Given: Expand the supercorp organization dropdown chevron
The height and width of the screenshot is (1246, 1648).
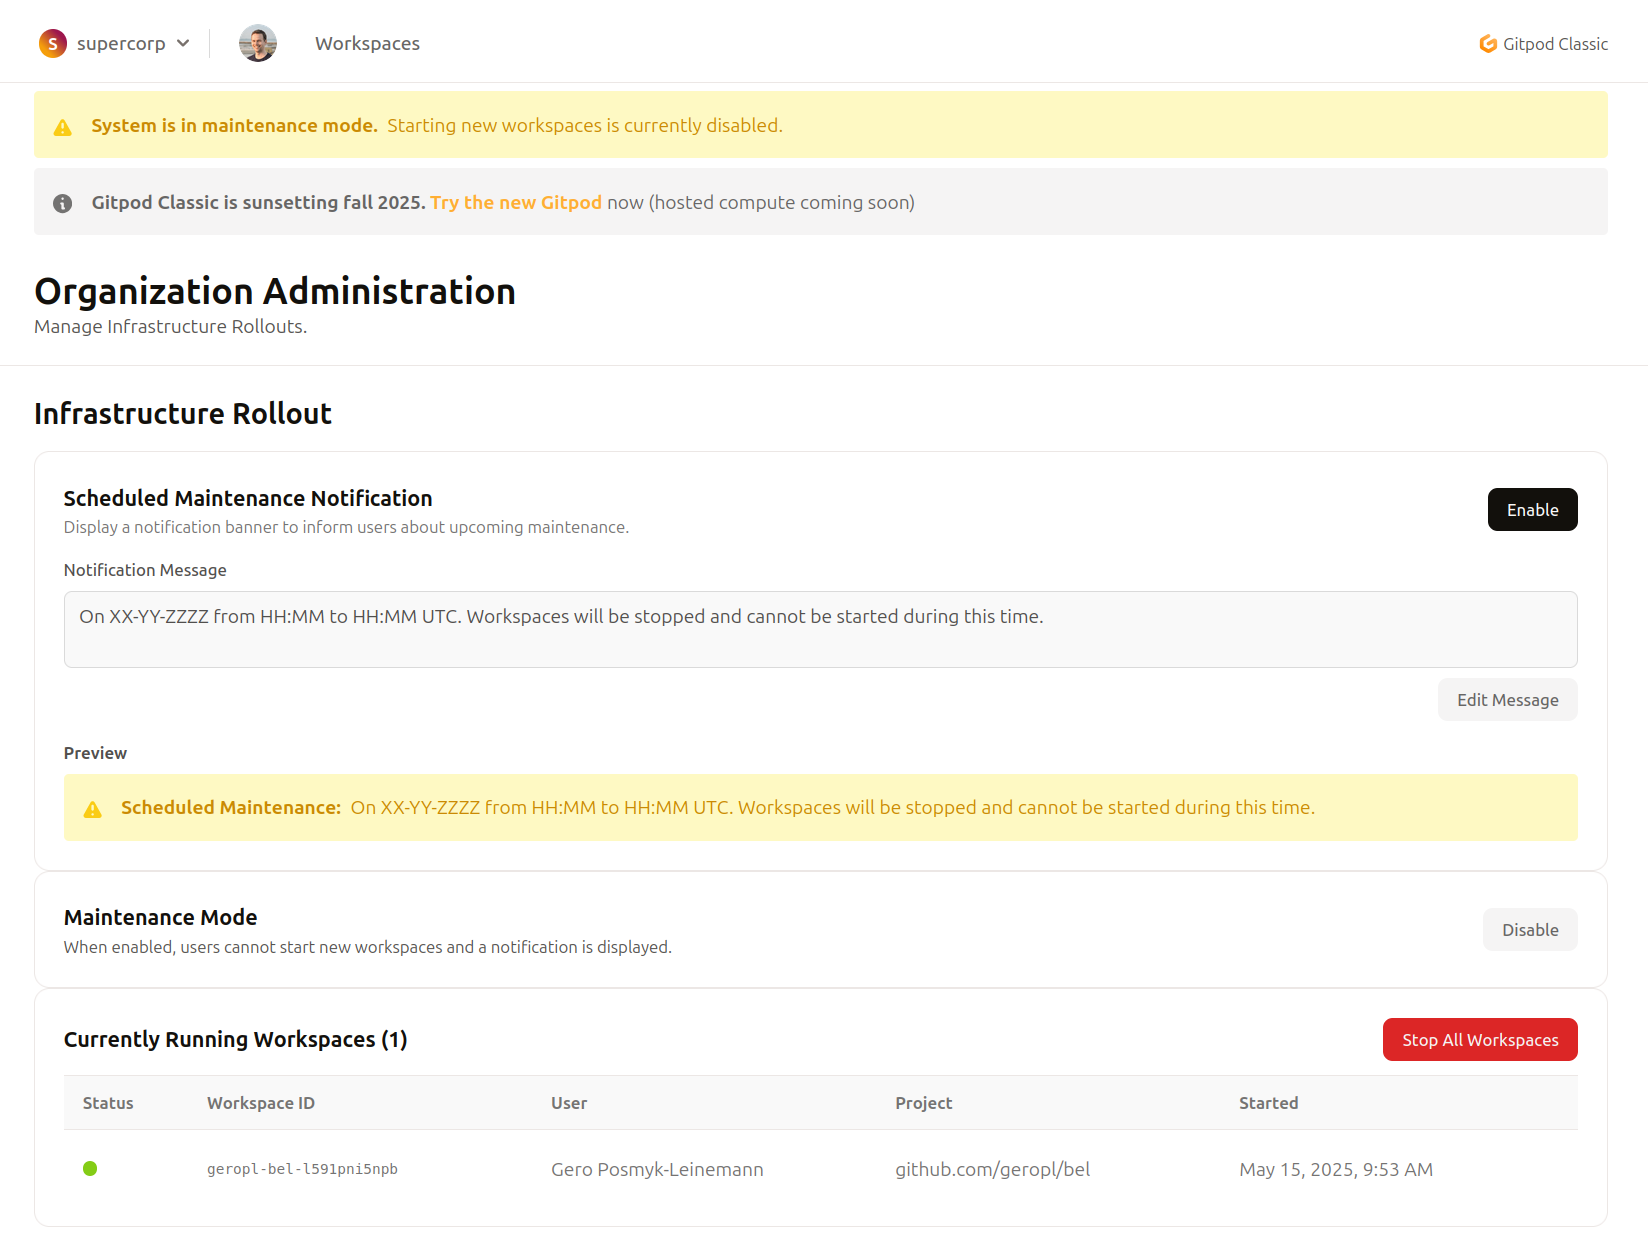Looking at the screenshot, I should (x=183, y=43).
